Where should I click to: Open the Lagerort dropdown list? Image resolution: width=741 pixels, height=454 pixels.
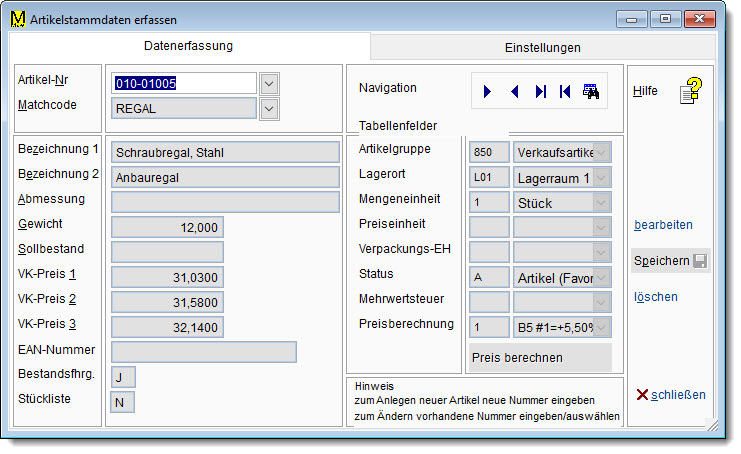click(x=601, y=177)
